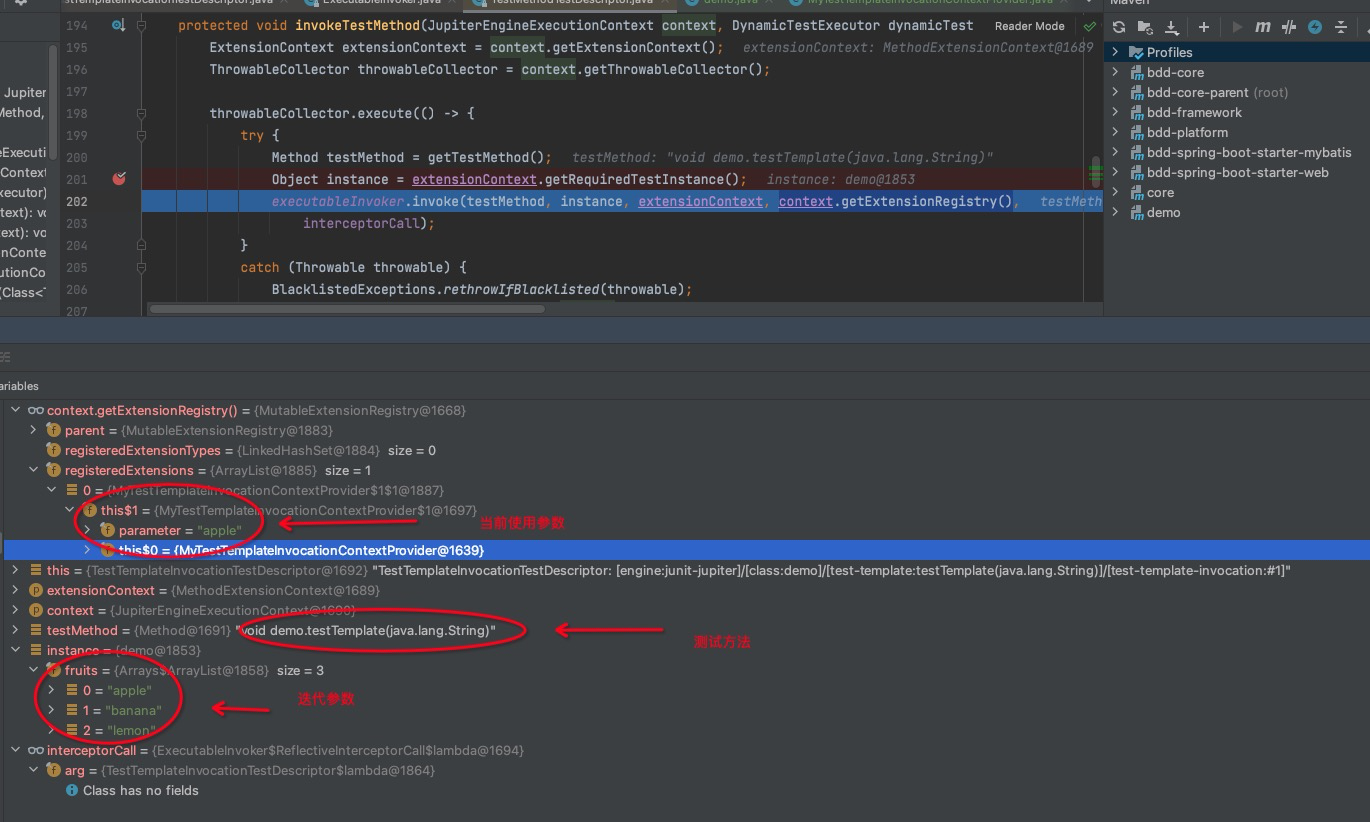
Task: Expand the Profiles node in Maven
Action: 1116,52
